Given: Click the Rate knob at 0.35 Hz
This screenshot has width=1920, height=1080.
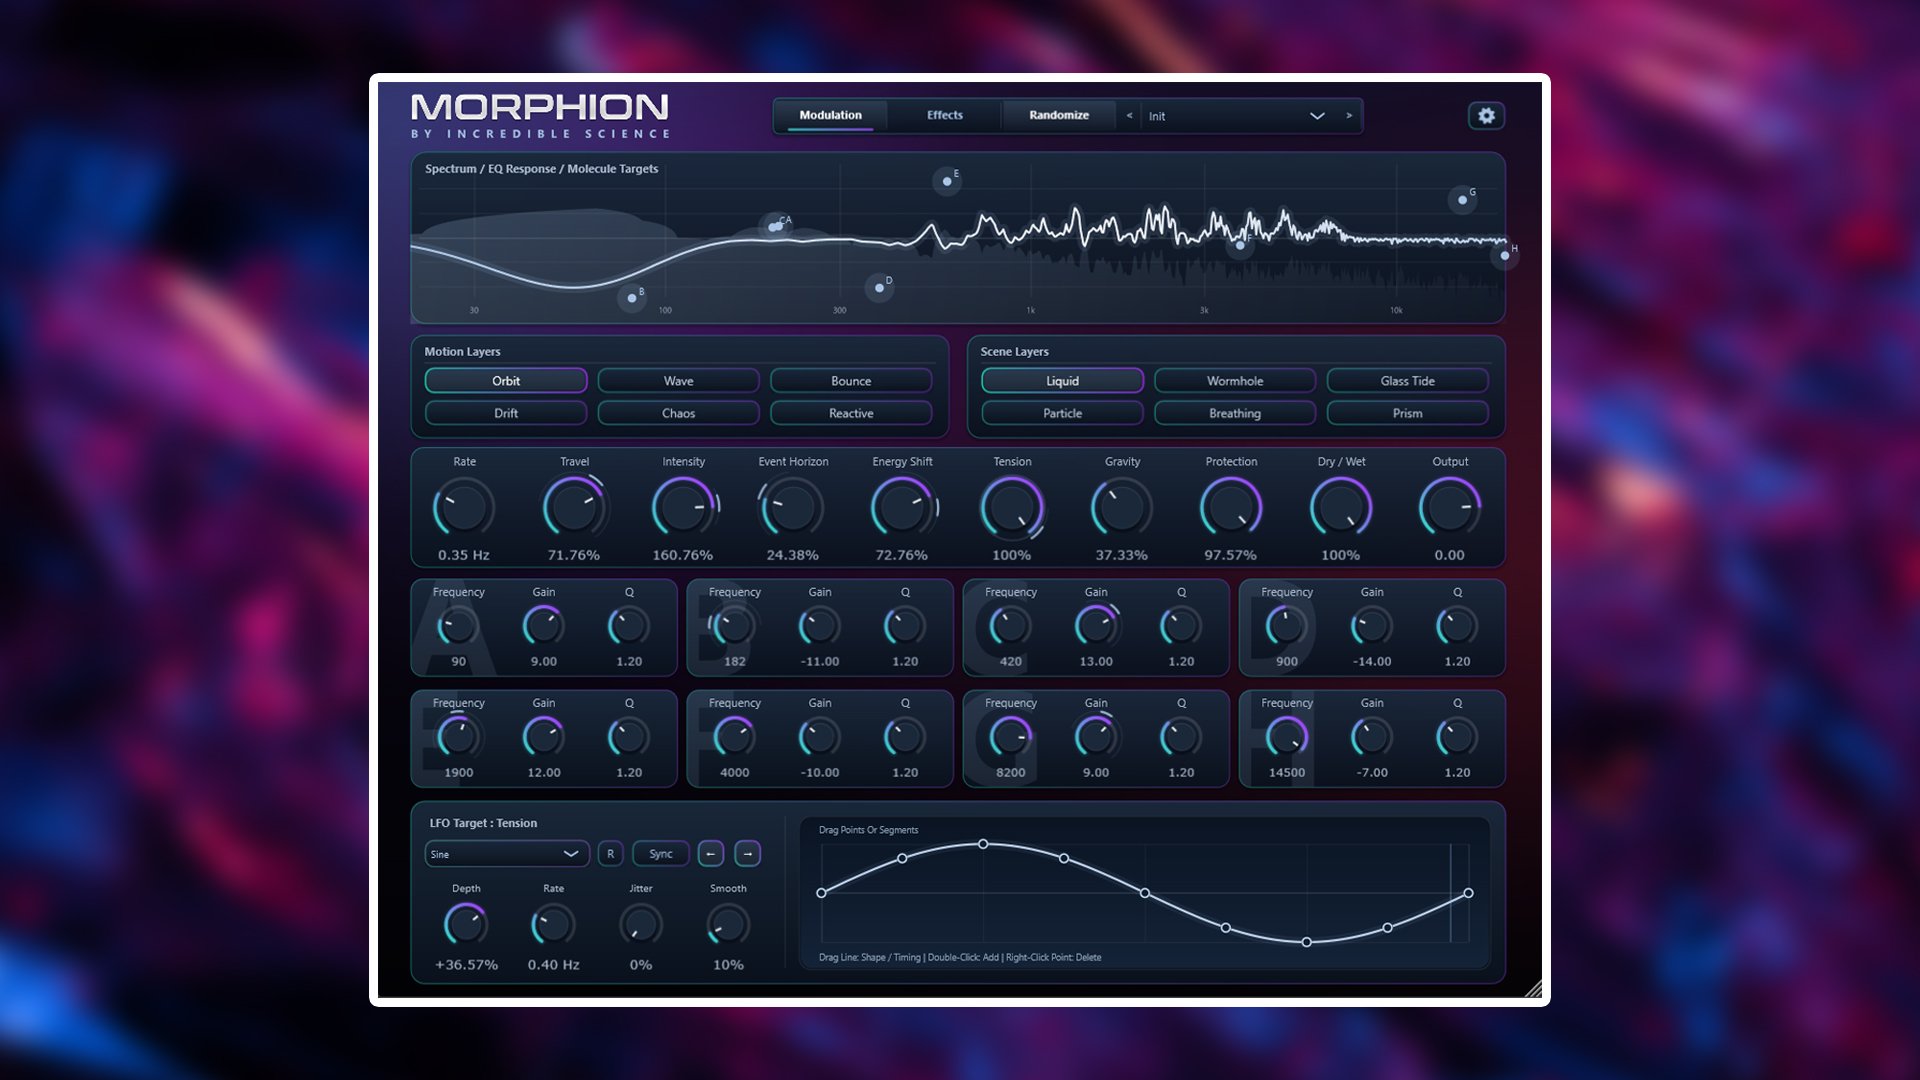Looking at the screenshot, I should 464,508.
